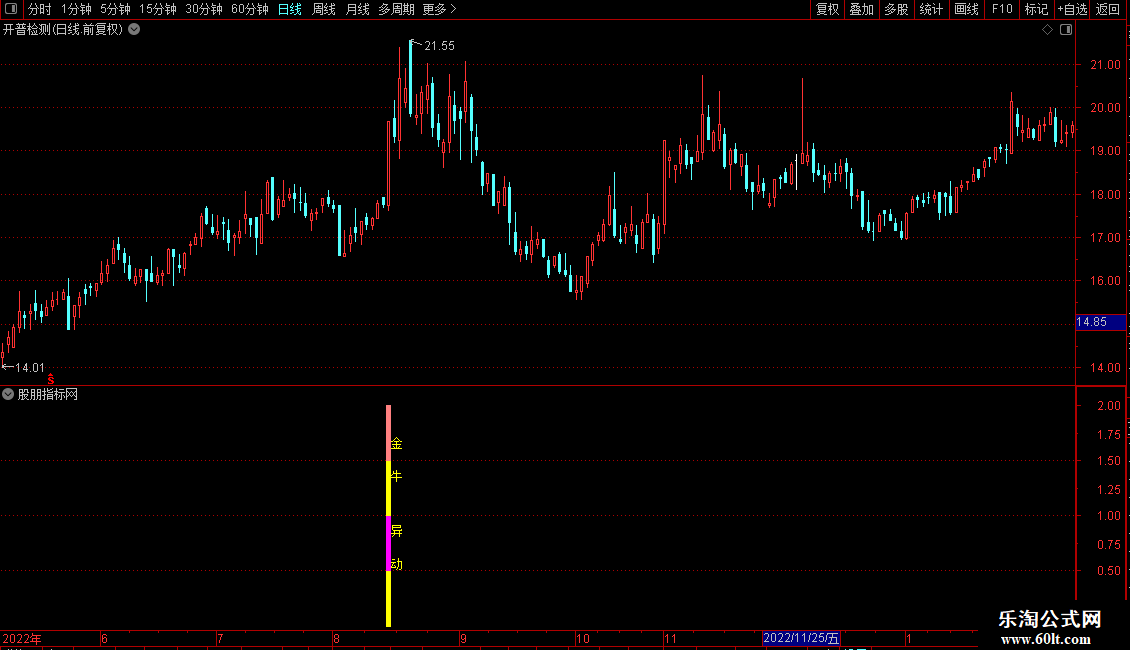Expand the 更多 periods menu
Image resolution: width=1130 pixels, height=650 pixels.
(x=439, y=9)
